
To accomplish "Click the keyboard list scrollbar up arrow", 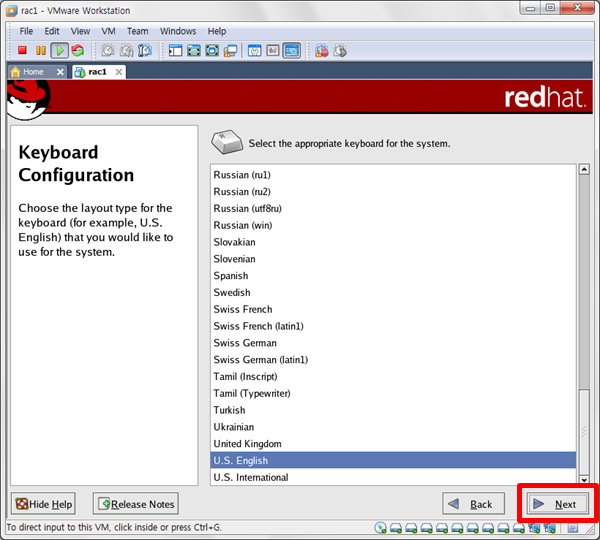I will pyautogui.click(x=584, y=169).
